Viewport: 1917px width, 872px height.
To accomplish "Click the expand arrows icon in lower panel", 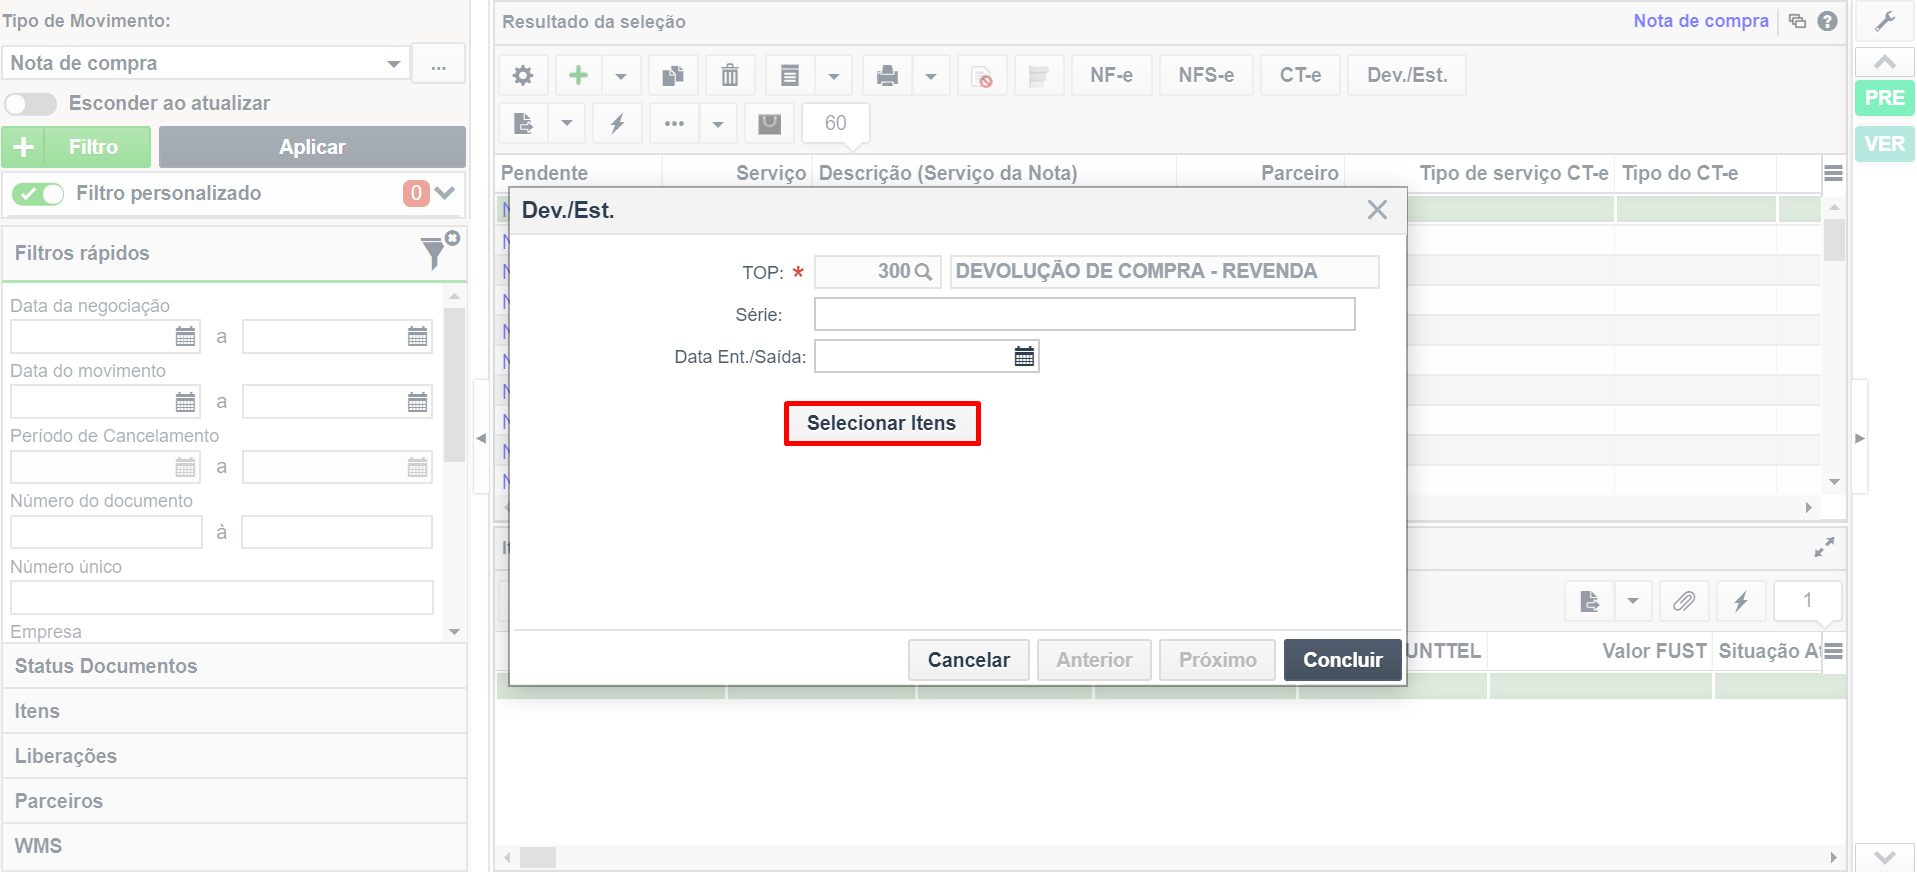I will coord(1824,547).
